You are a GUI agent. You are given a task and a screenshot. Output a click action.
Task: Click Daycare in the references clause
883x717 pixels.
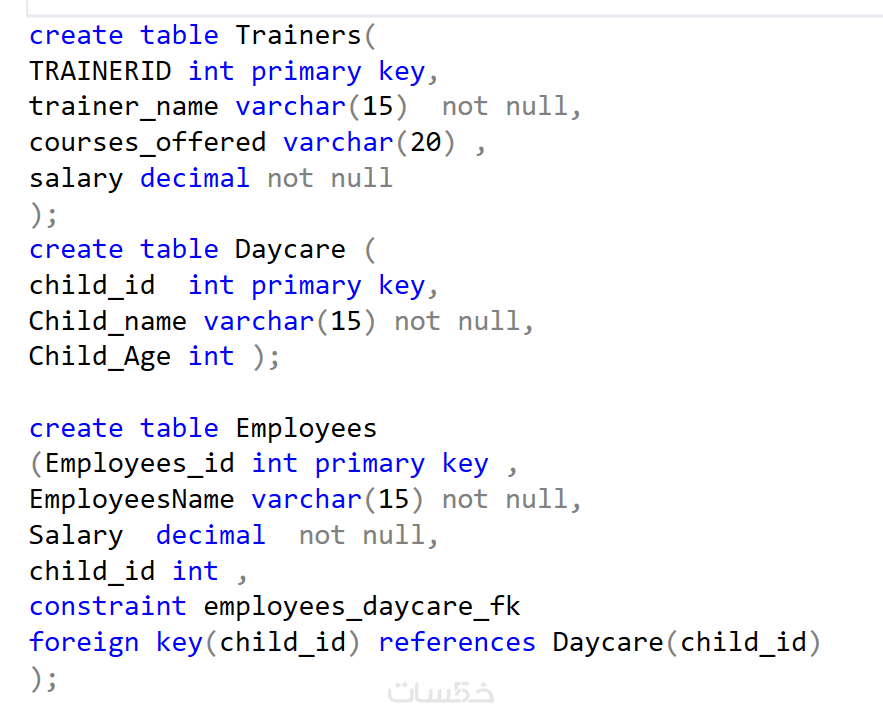[607, 642]
